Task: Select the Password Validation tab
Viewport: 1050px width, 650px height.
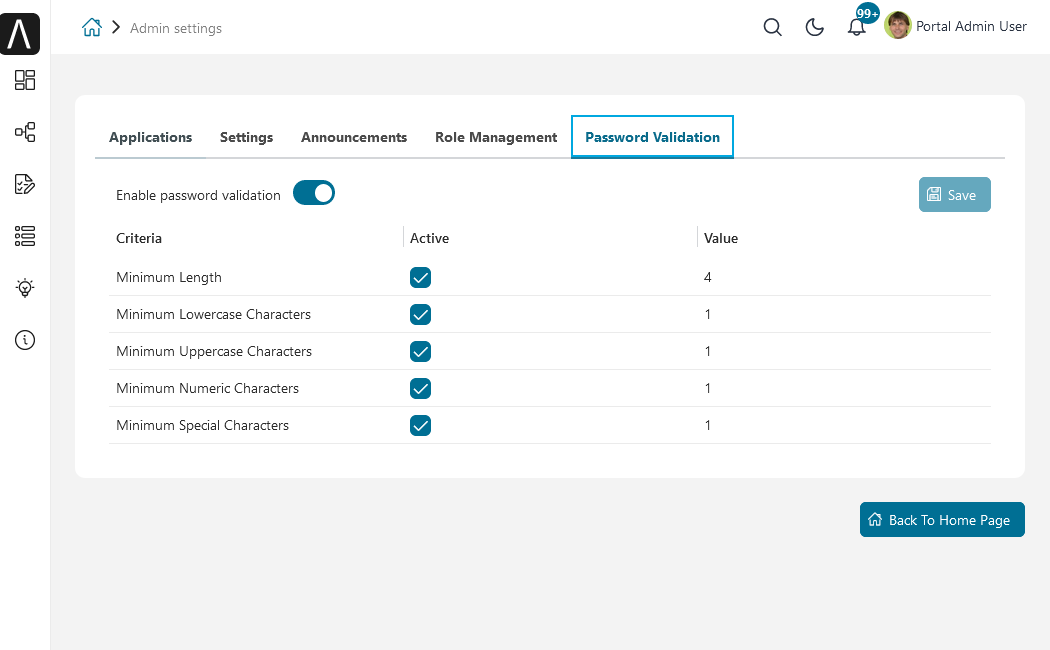Action: click(x=652, y=137)
